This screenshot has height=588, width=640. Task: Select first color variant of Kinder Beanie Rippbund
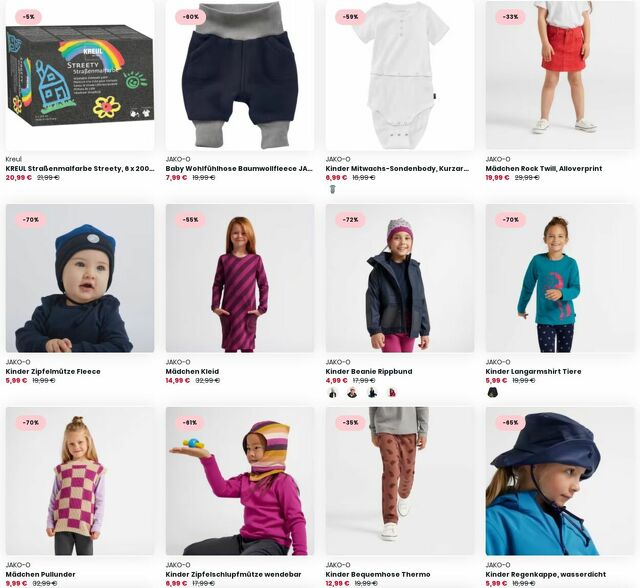(x=333, y=393)
